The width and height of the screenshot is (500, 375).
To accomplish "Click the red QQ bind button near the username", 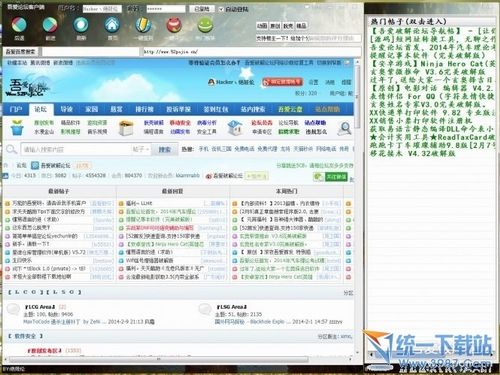I will pyautogui.click(x=283, y=82).
